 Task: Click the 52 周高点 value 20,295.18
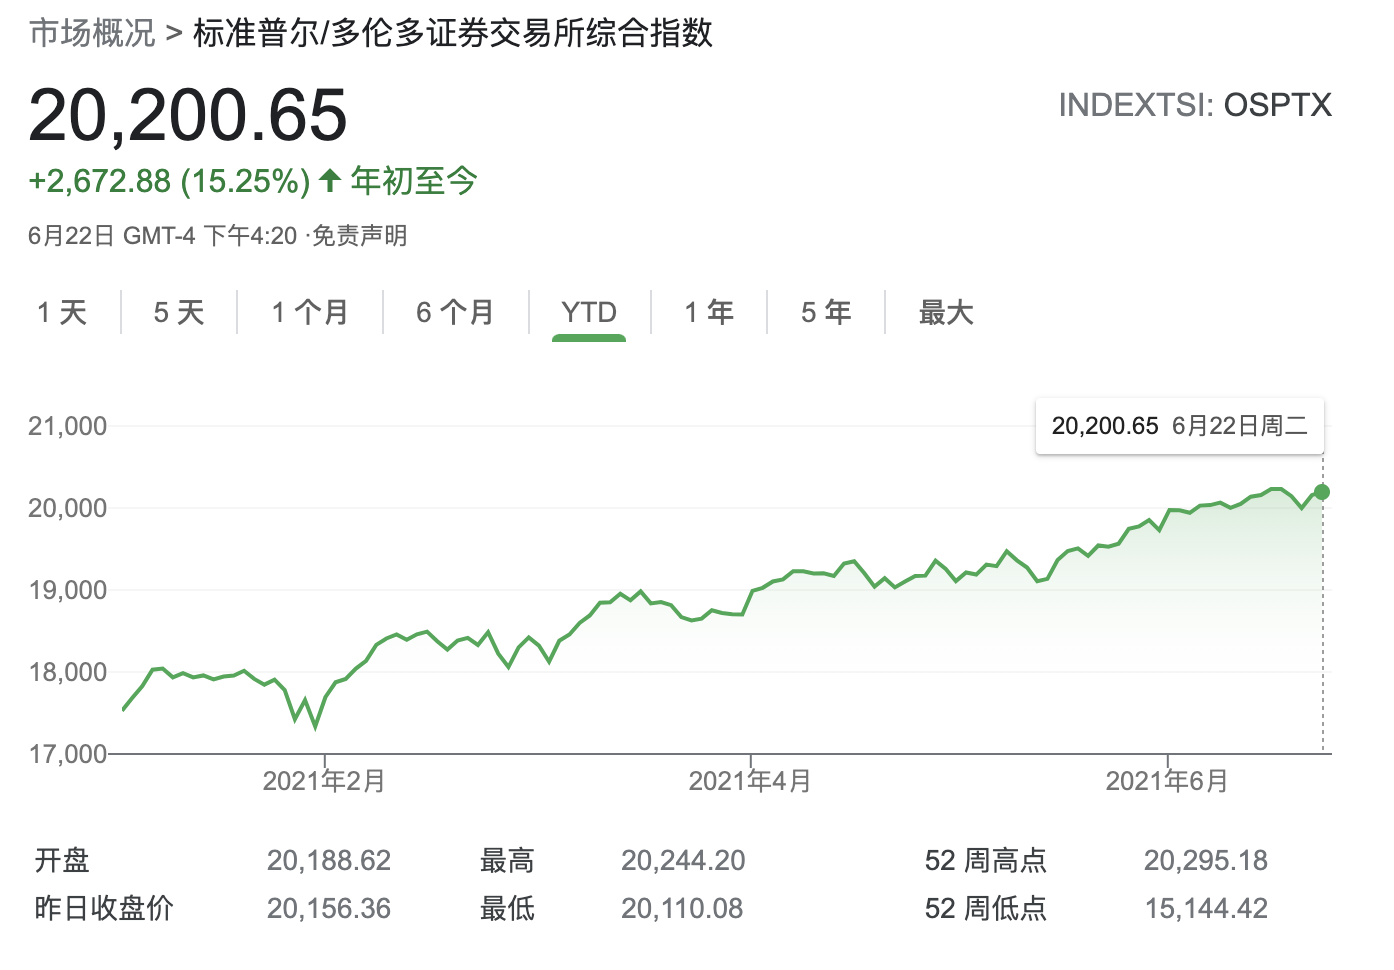(1205, 860)
